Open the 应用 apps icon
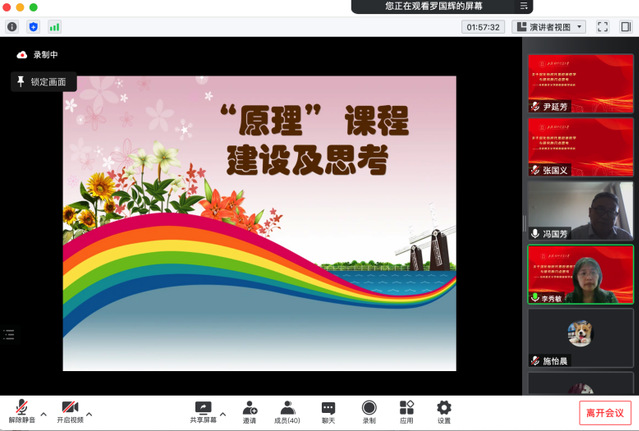639x431 pixels. (x=406, y=411)
